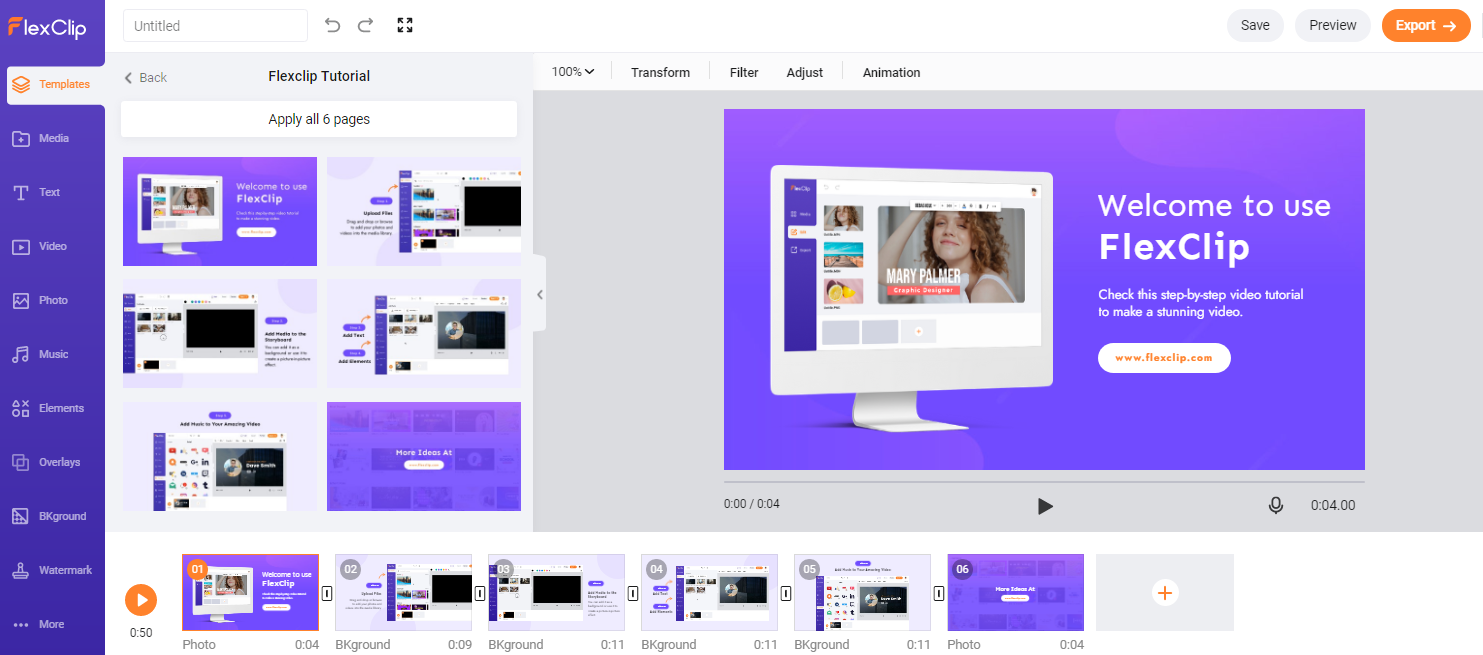
Task: Play the preview in the canvas player
Action: pyautogui.click(x=1045, y=506)
